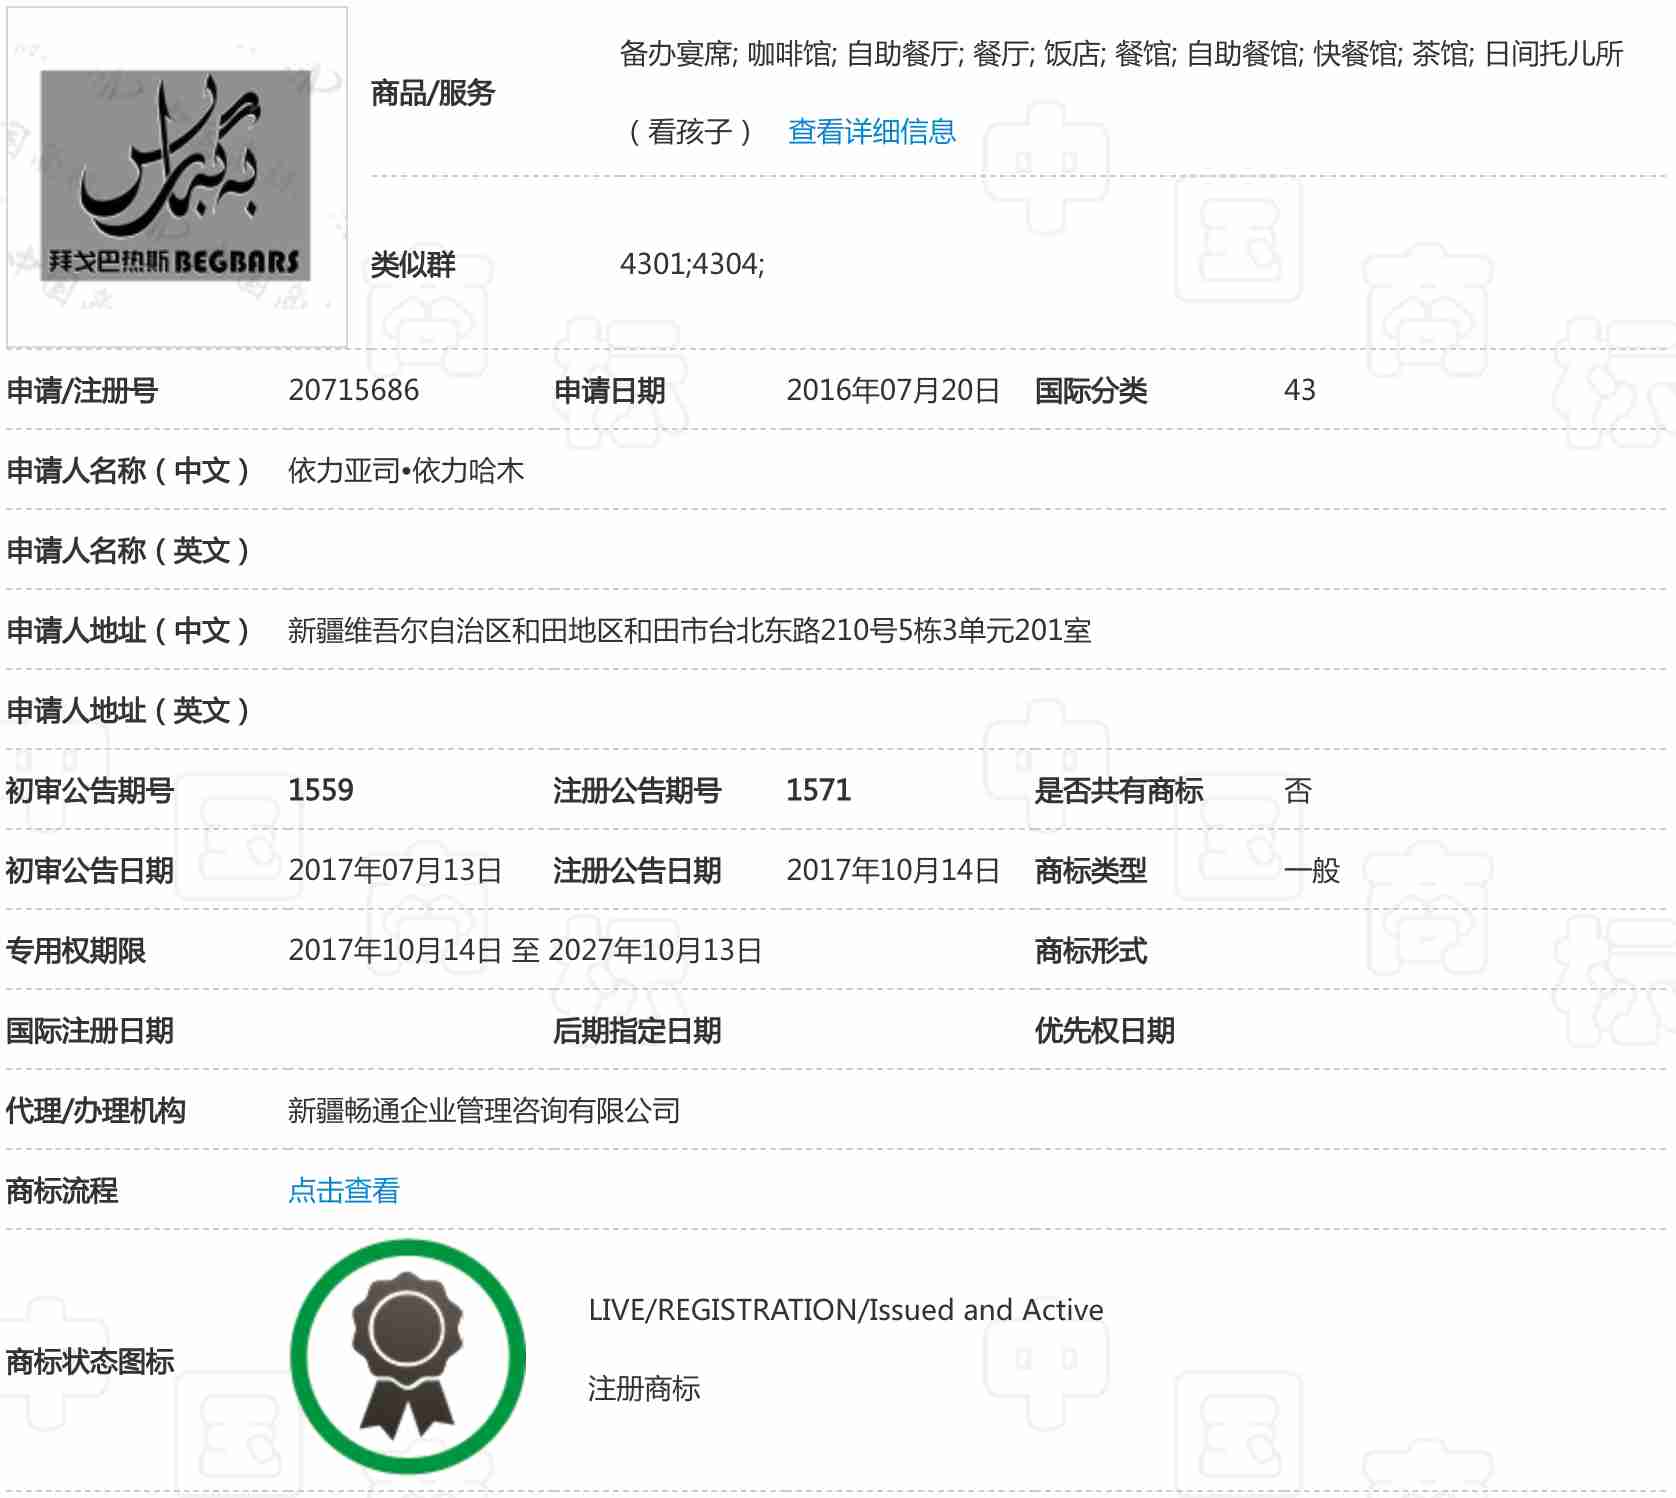1676x1498 pixels.
Task: Select registration announcement issue number 1571
Action: pyautogui.click(x=818, y=790)
